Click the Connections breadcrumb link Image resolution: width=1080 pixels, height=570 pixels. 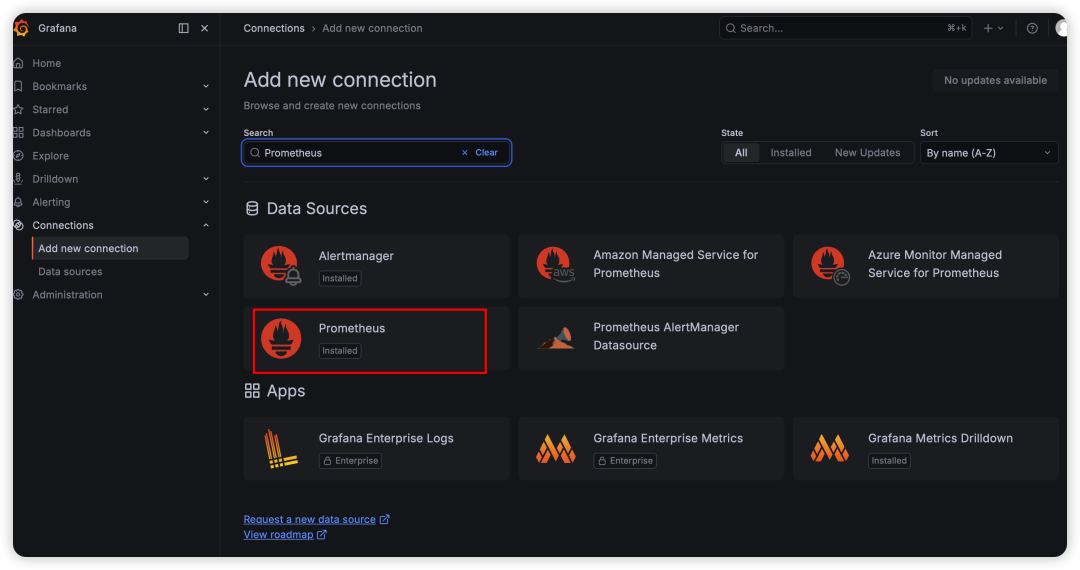tap(273, 28)
